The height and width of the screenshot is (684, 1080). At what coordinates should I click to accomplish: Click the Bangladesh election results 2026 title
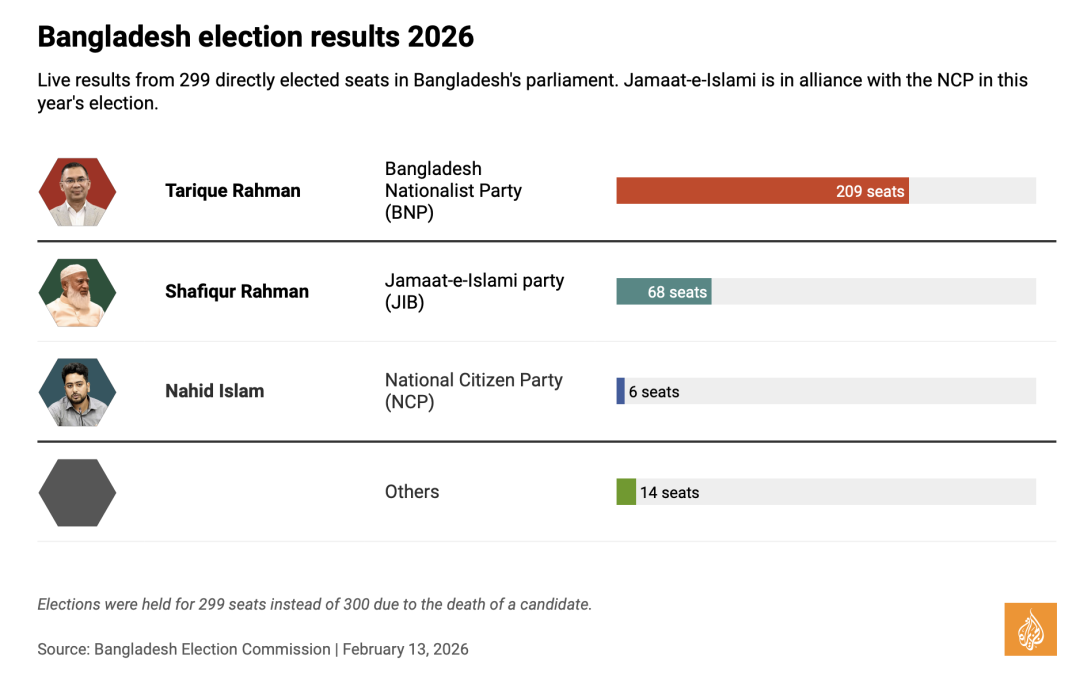click(255, 37)
